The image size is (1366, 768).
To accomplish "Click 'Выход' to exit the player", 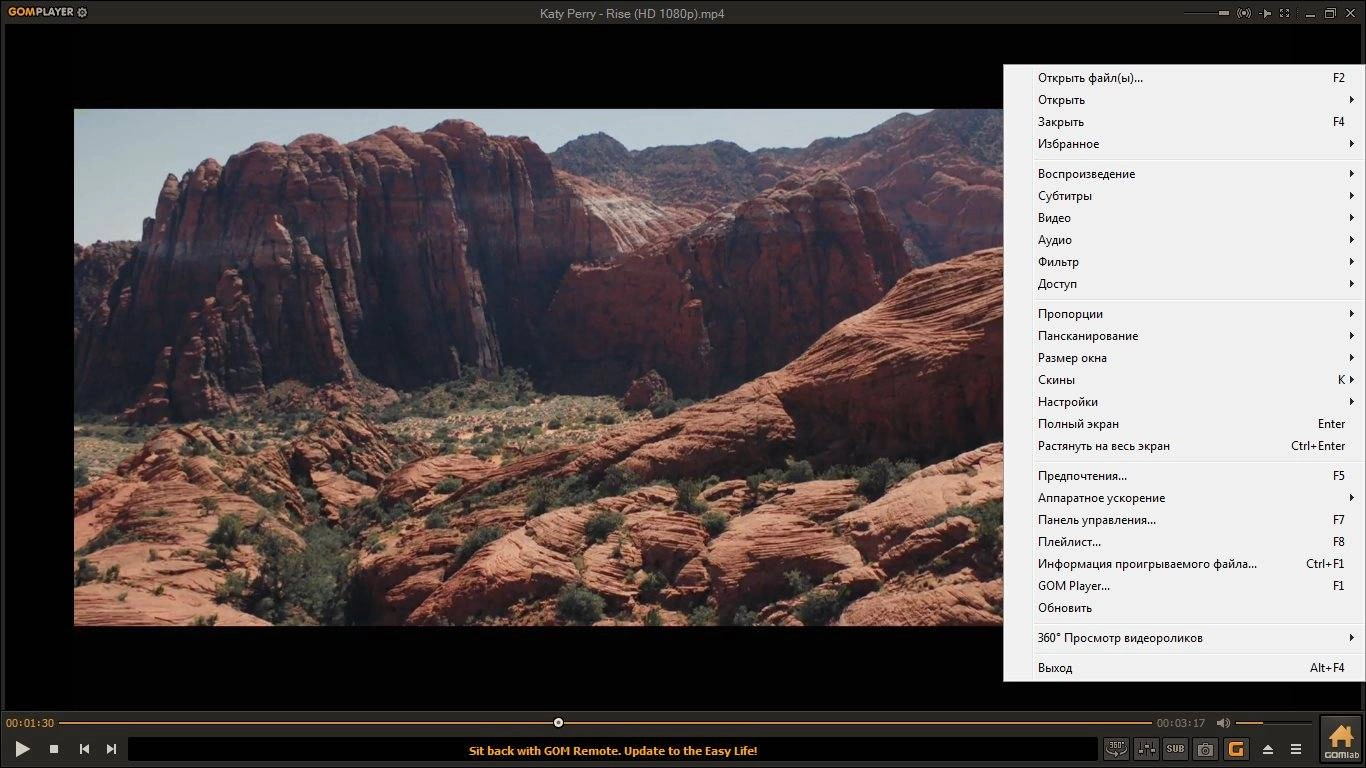I will (x=1185, y=667).
